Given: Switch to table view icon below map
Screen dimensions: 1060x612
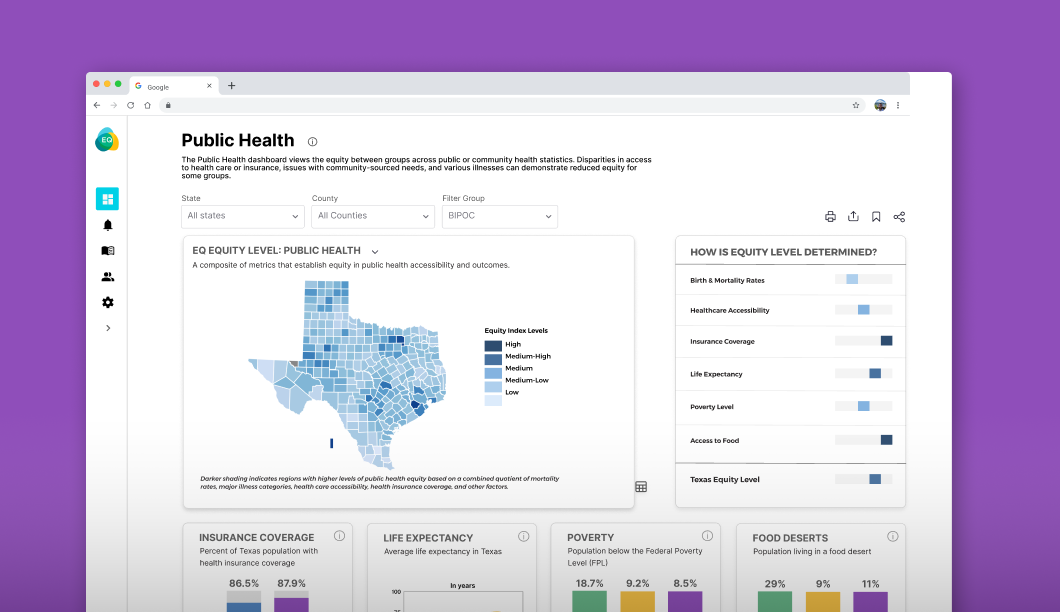Looking at the screenshot, I should [641, 487].
